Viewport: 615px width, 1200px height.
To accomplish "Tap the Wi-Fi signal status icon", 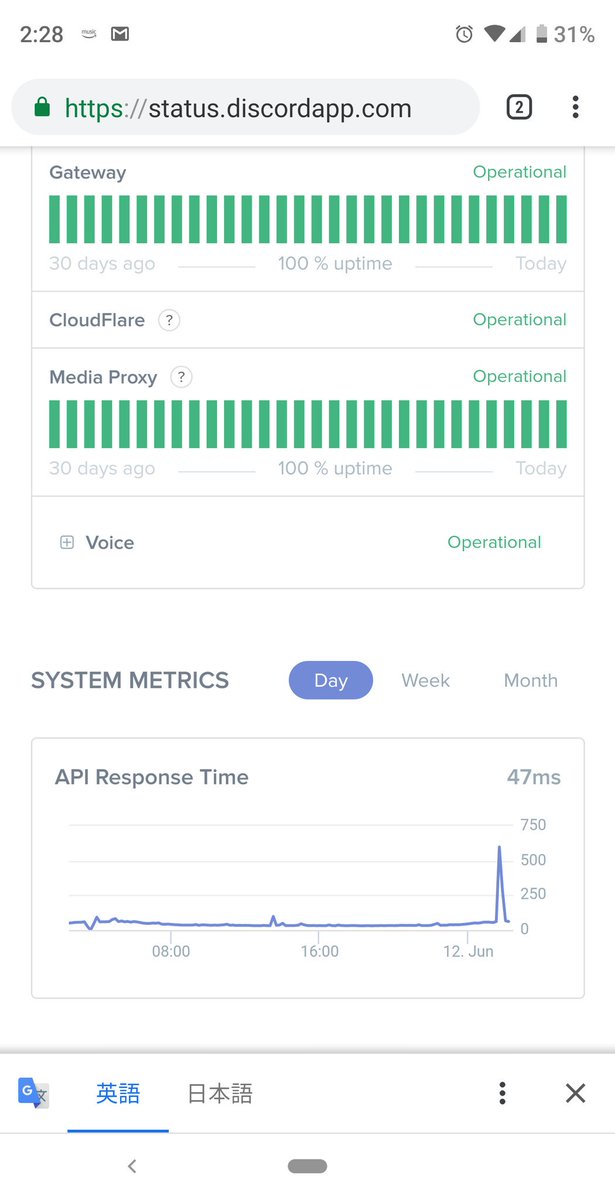I will click(x=494, y=34).
